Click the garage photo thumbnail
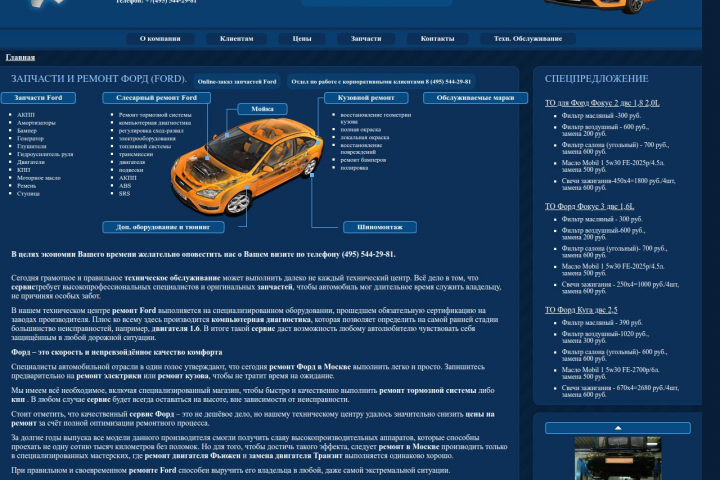720x480 pixels. (618, 458)
